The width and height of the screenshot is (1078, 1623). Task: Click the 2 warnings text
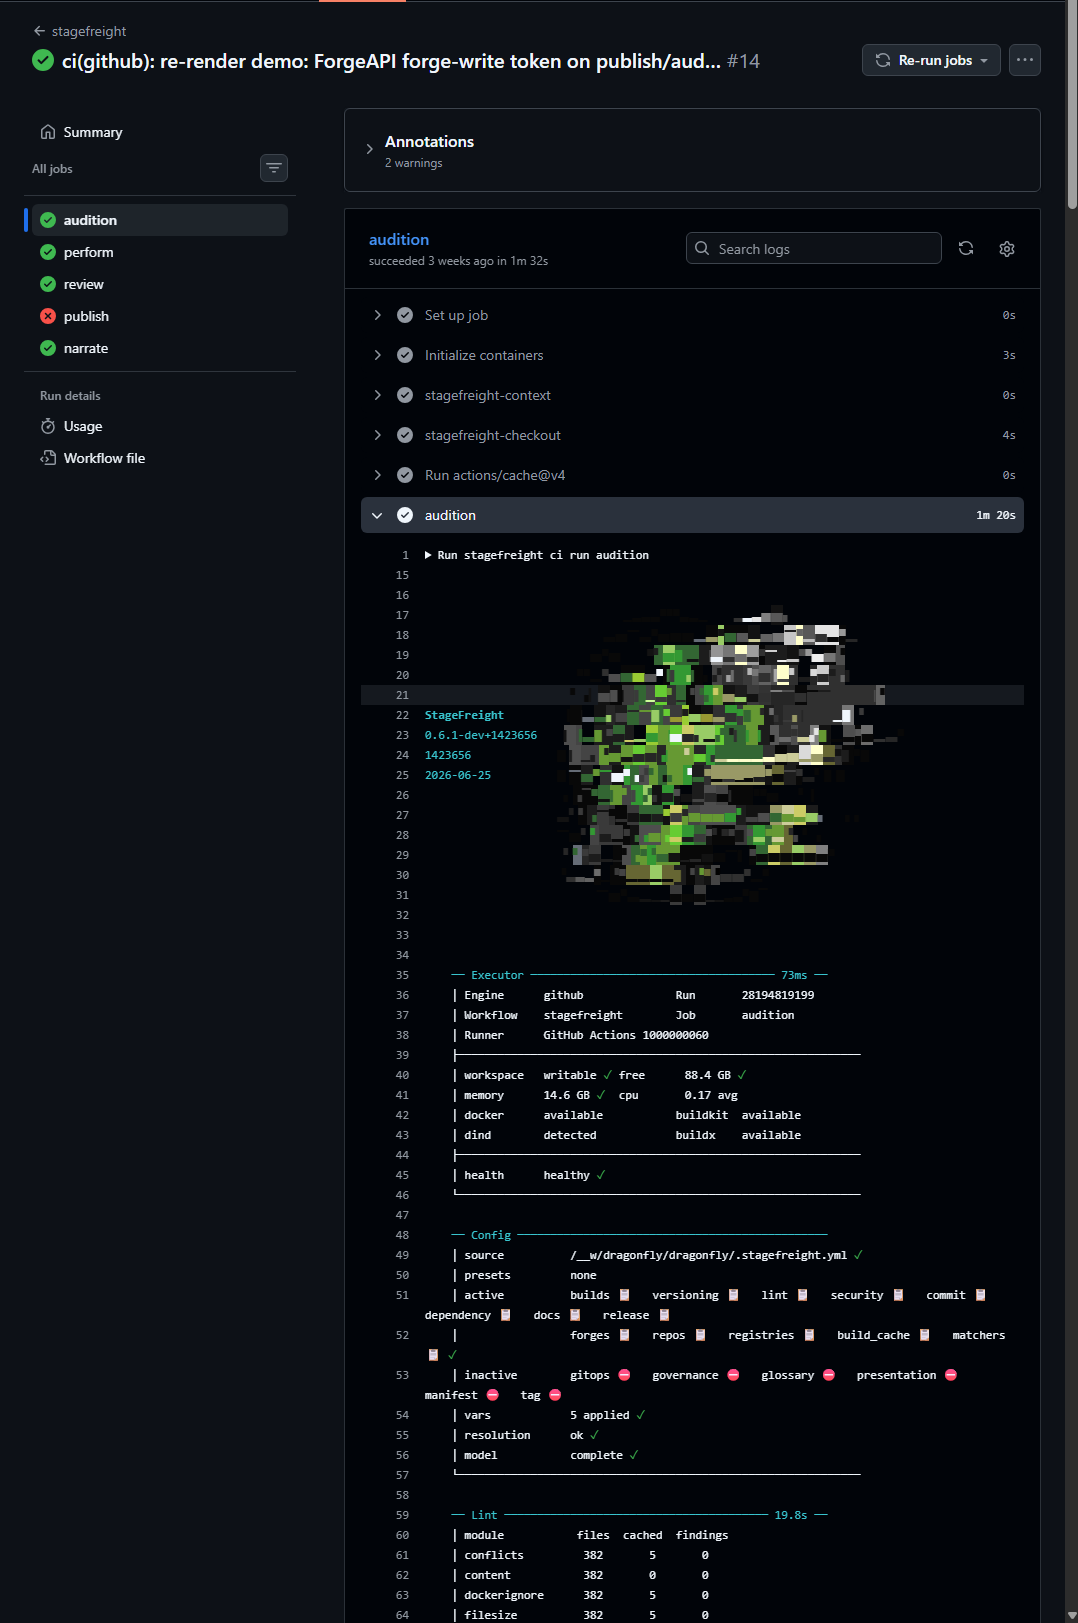click(x=413, y=163)
